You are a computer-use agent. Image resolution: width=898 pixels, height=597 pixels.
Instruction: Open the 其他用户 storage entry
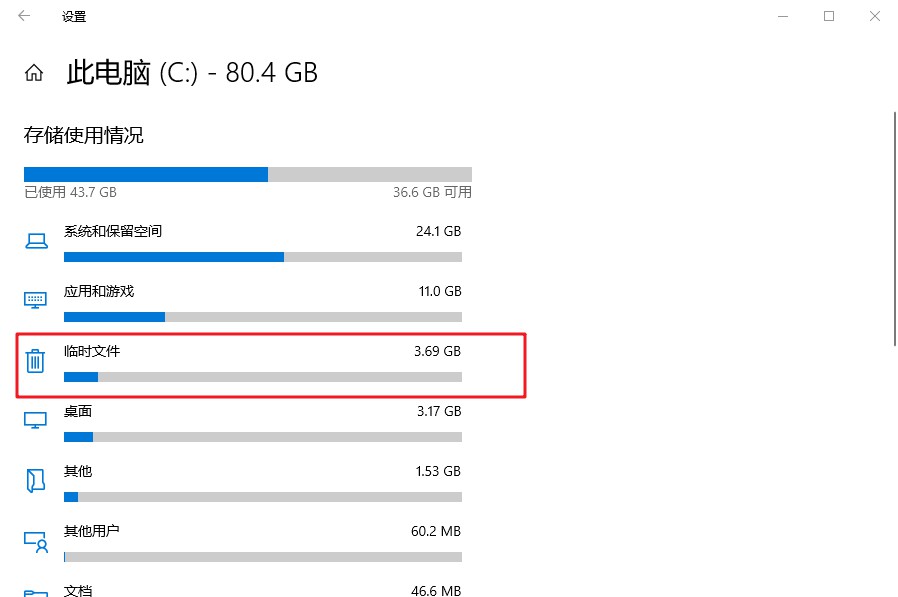[x=92, y=531]
